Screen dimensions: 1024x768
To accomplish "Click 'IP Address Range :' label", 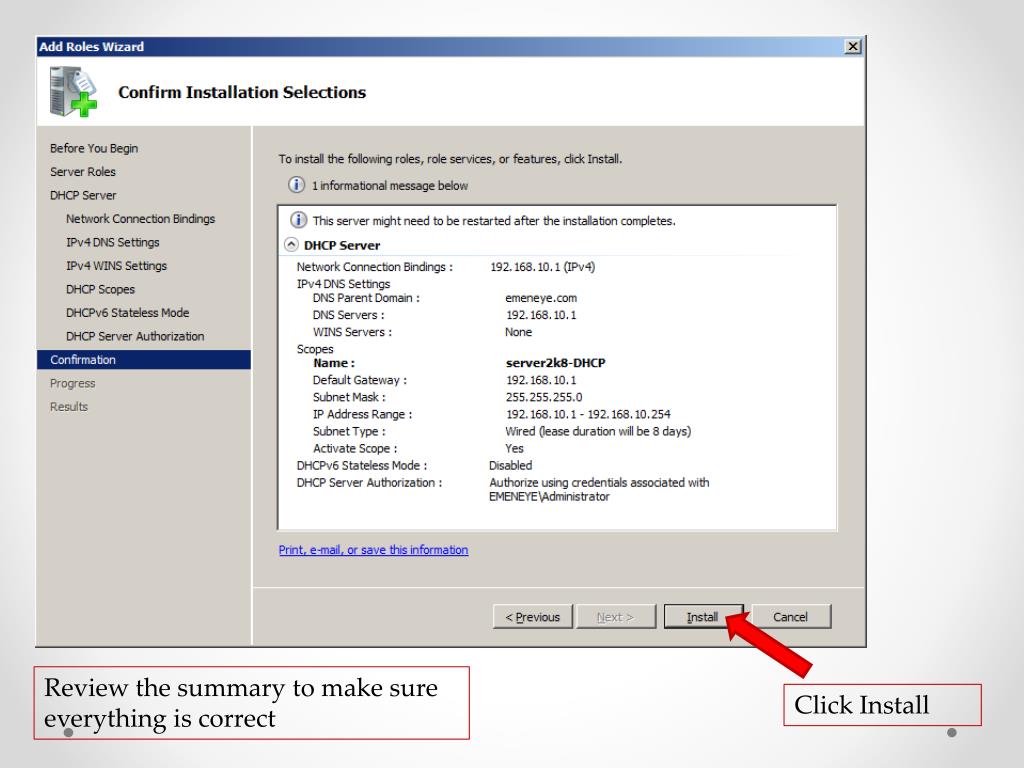I will 362,414.
